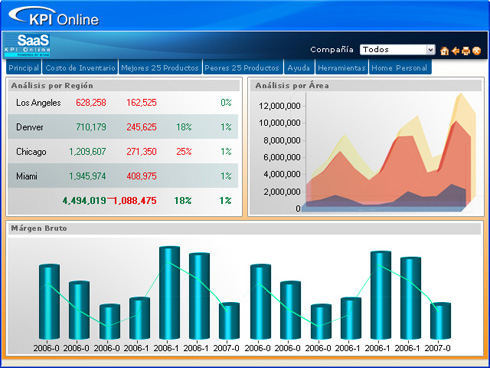Click the orange home icon
This screenshot has width=490, height=368.
(444, 51)
